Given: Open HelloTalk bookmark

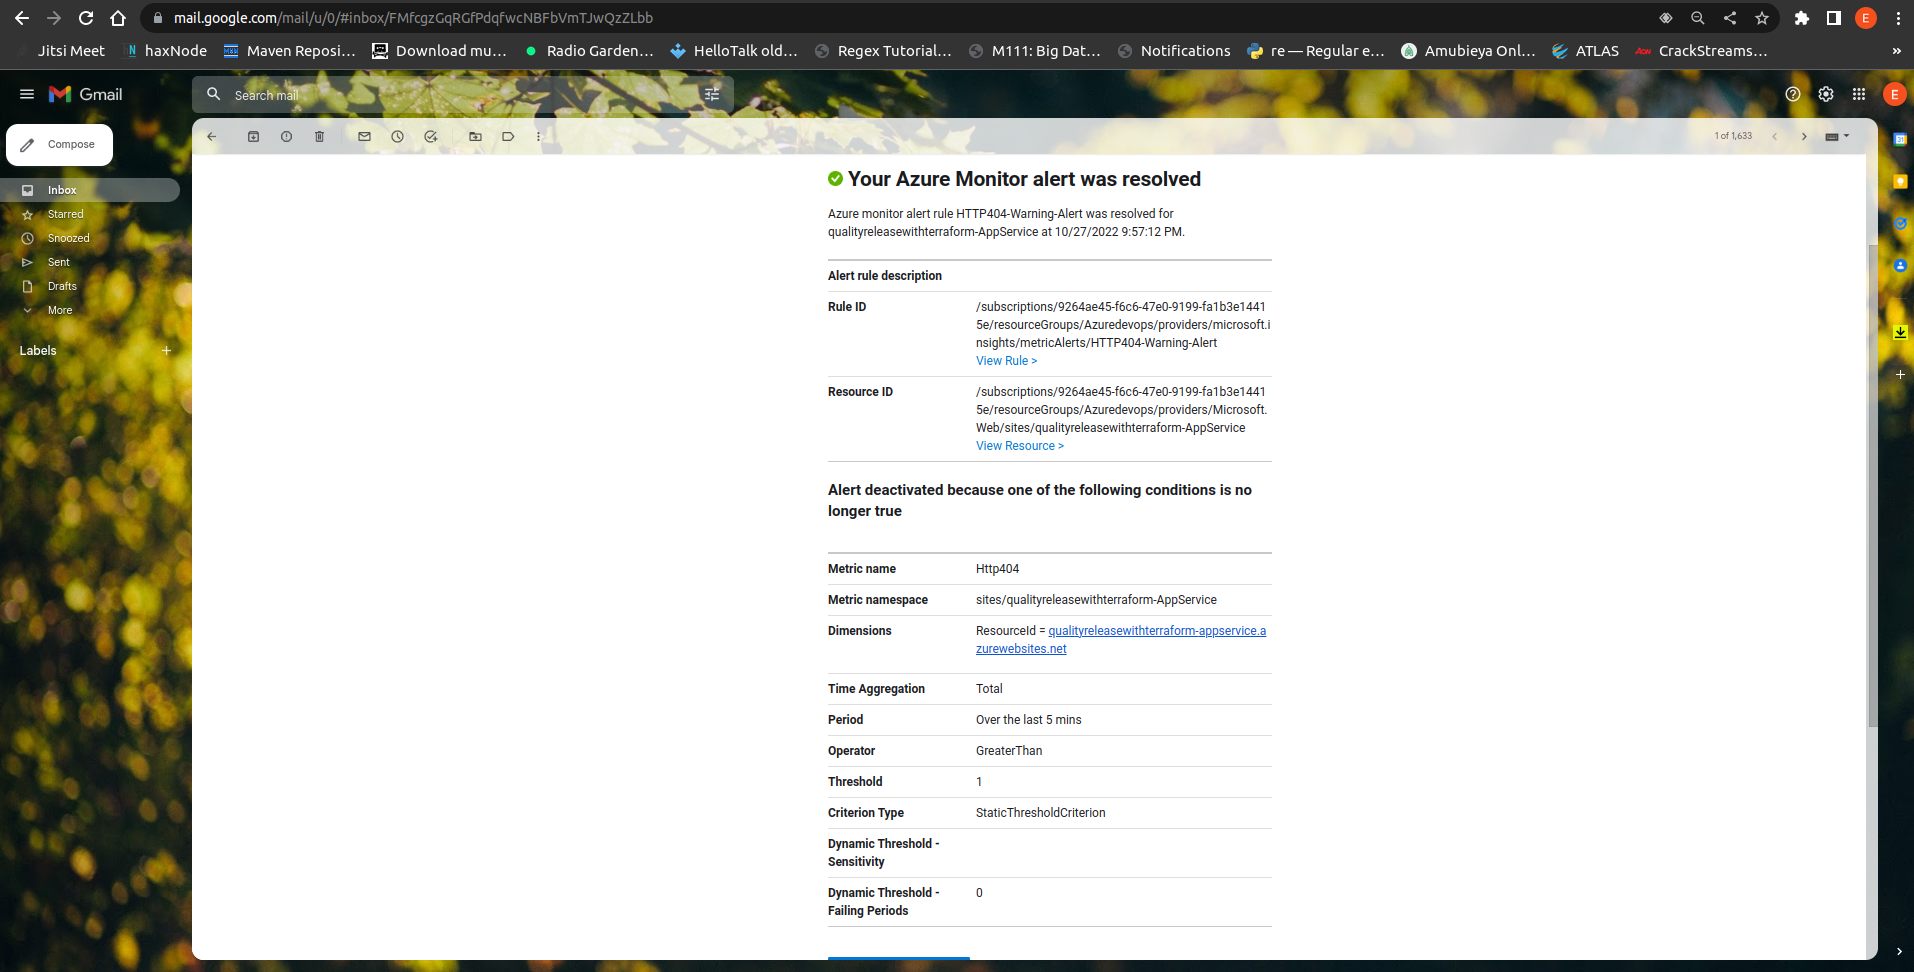Looking at the screenshot, I should point(734,51).
